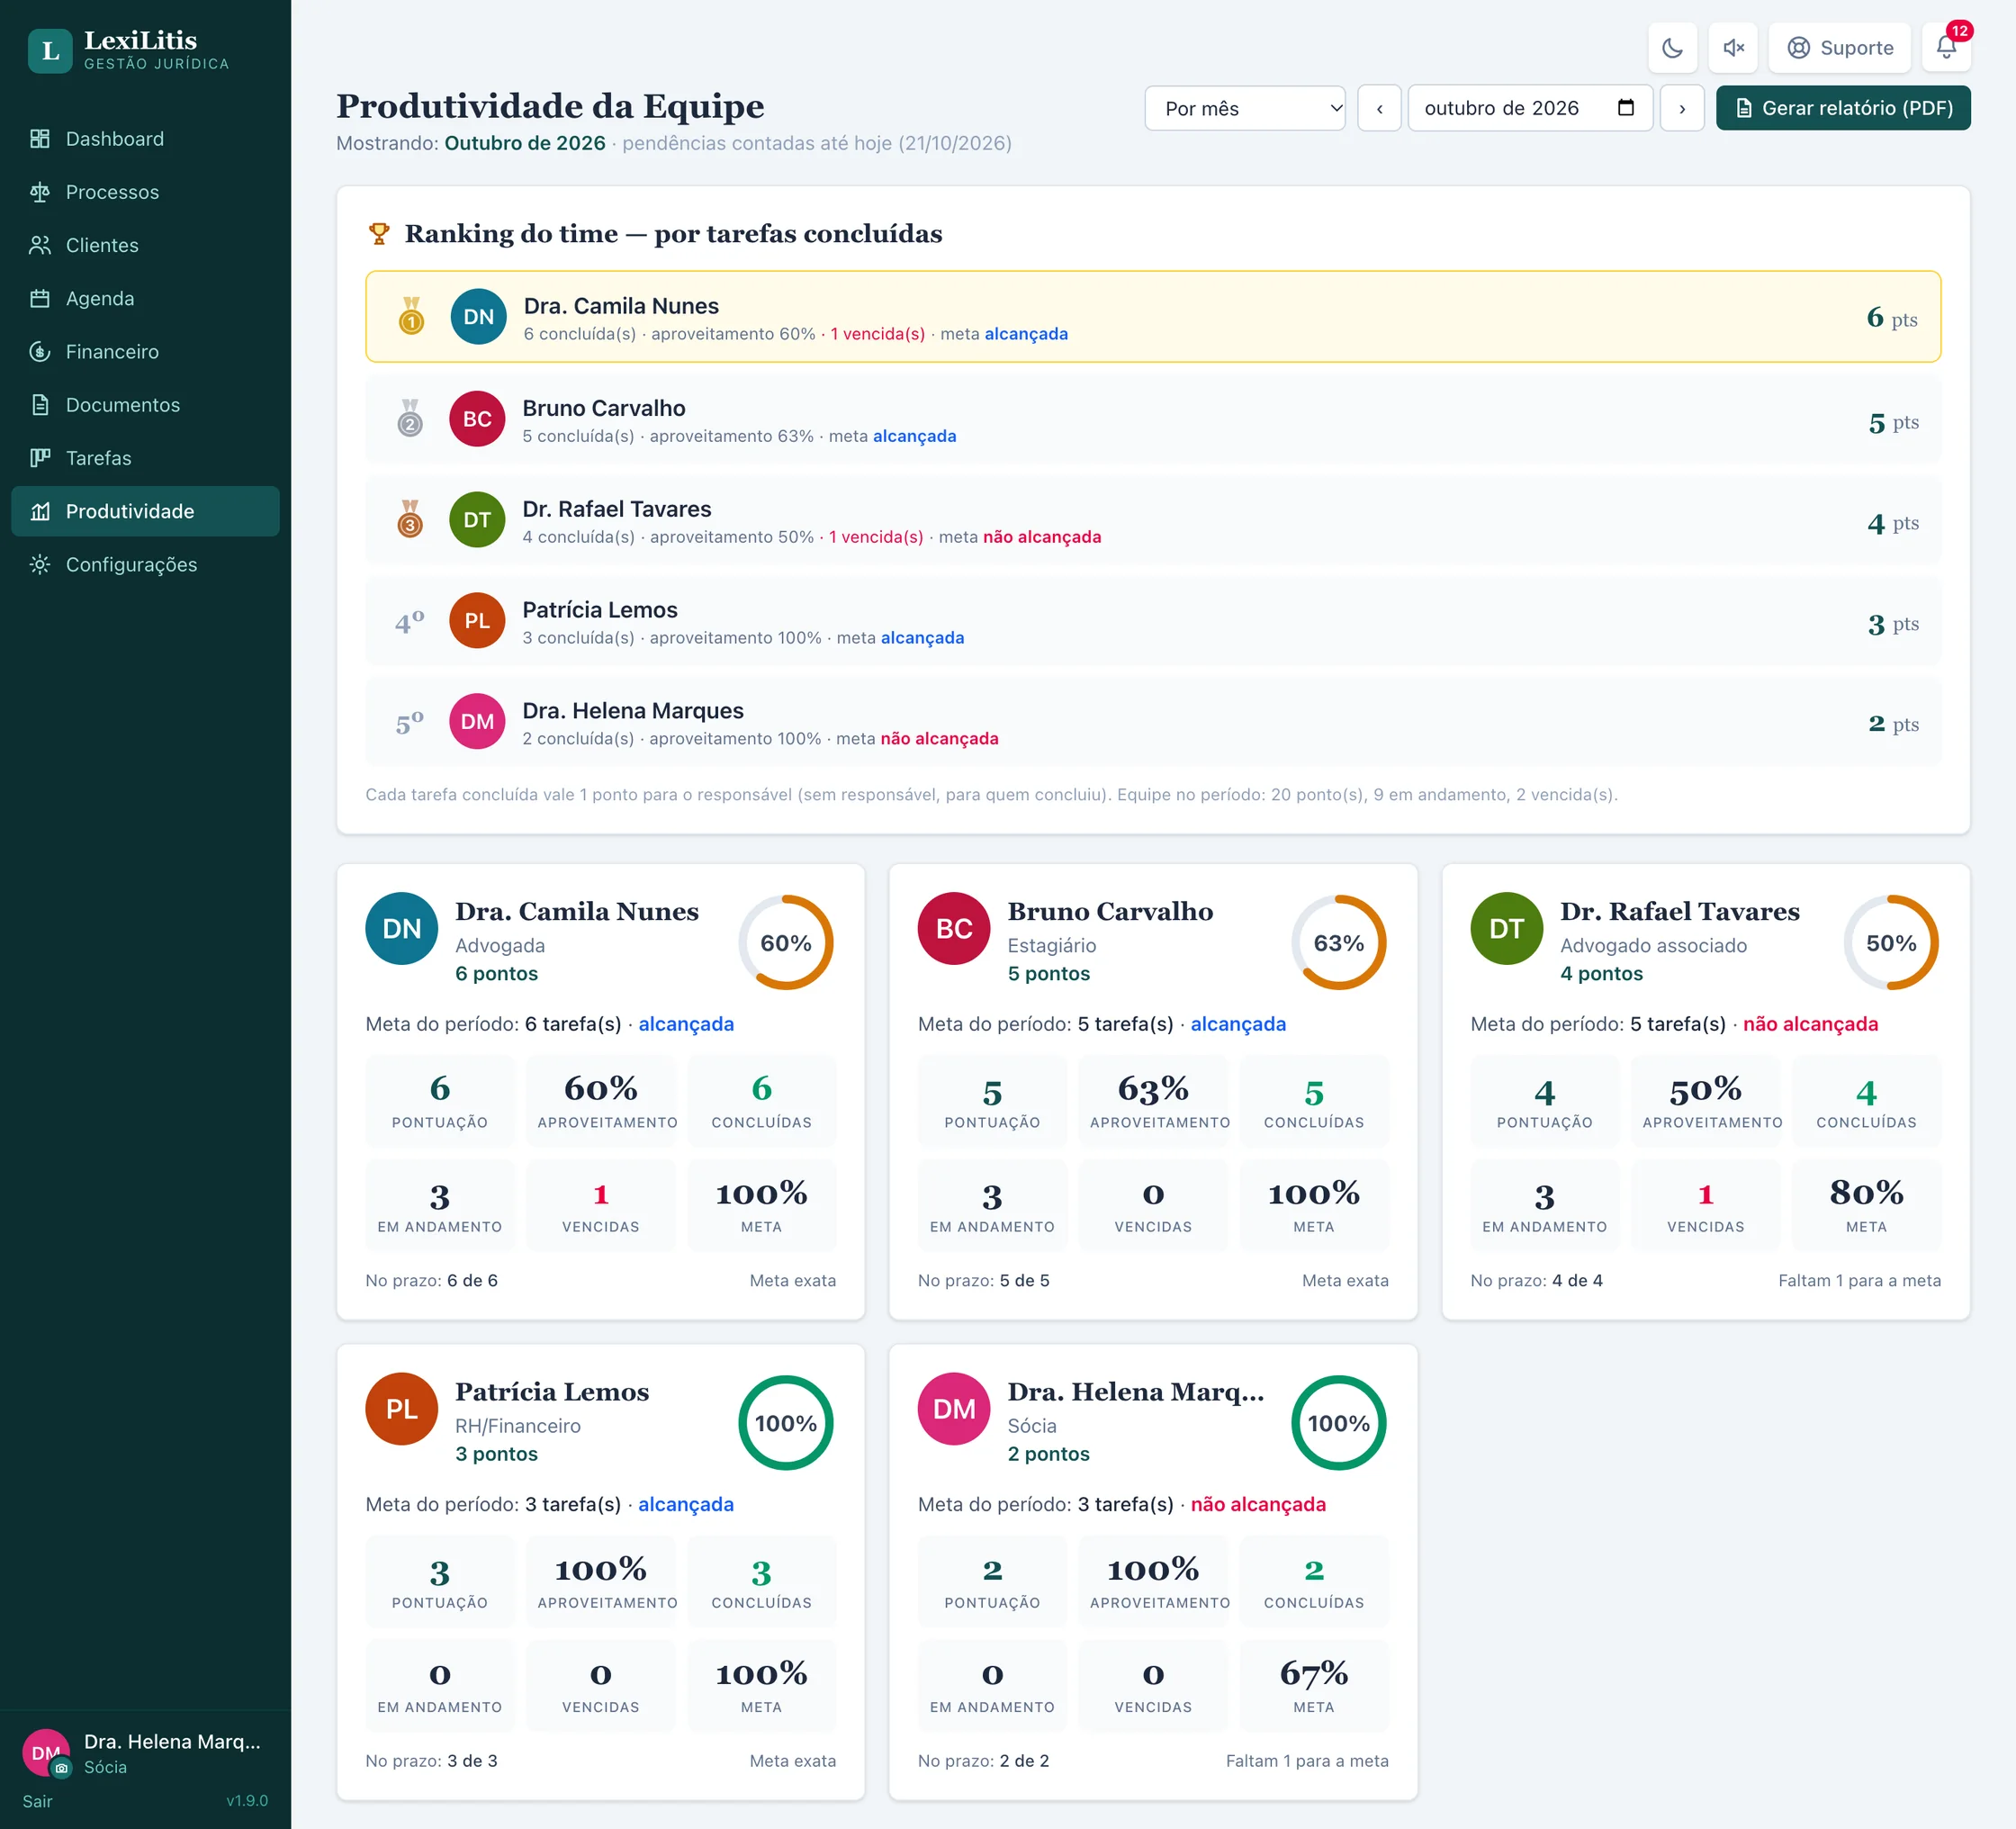Click the bronze medal icon for Rafael Tavares

pos(410,520)
